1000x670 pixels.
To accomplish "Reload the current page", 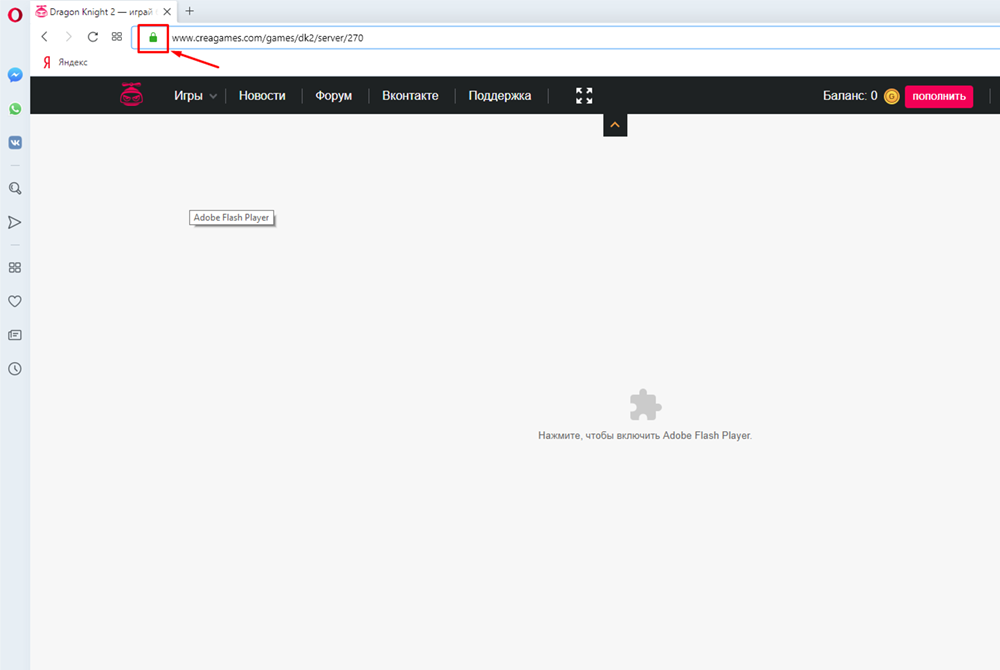I will [x=92, y=37].
